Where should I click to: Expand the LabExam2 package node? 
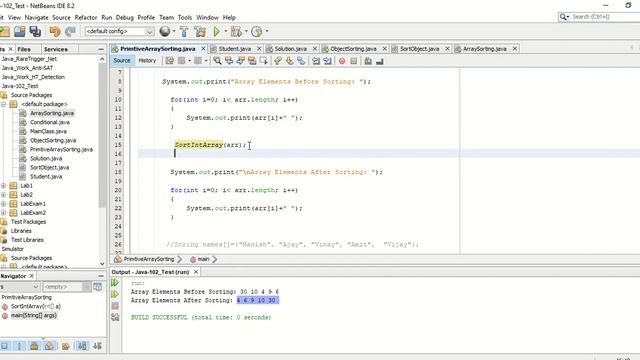point(4,213)
